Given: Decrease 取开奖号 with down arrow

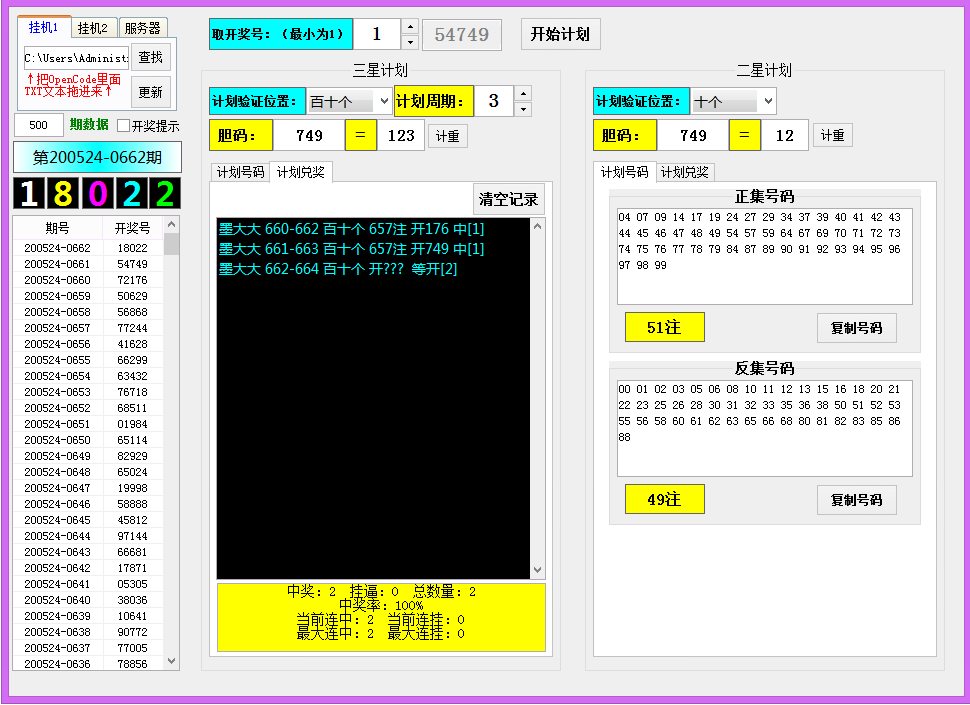Looking at the screenshot, I should coord(410,41).
